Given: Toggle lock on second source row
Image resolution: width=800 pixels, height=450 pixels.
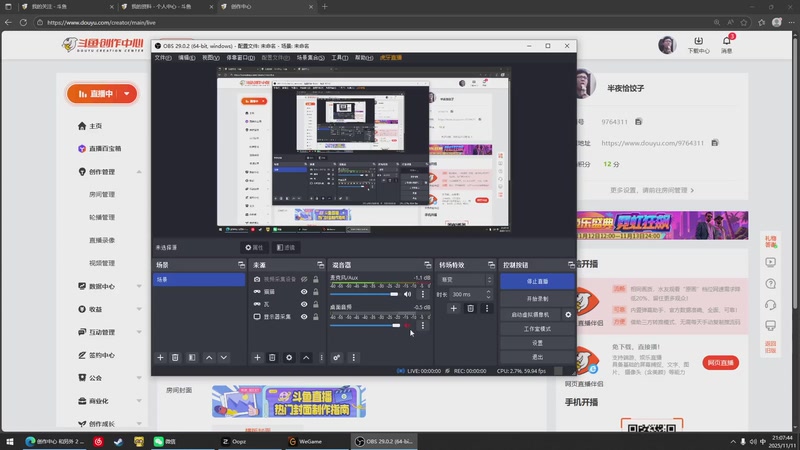Looking at the screenshot, I should pyautogui.click(x=316, y=291).
